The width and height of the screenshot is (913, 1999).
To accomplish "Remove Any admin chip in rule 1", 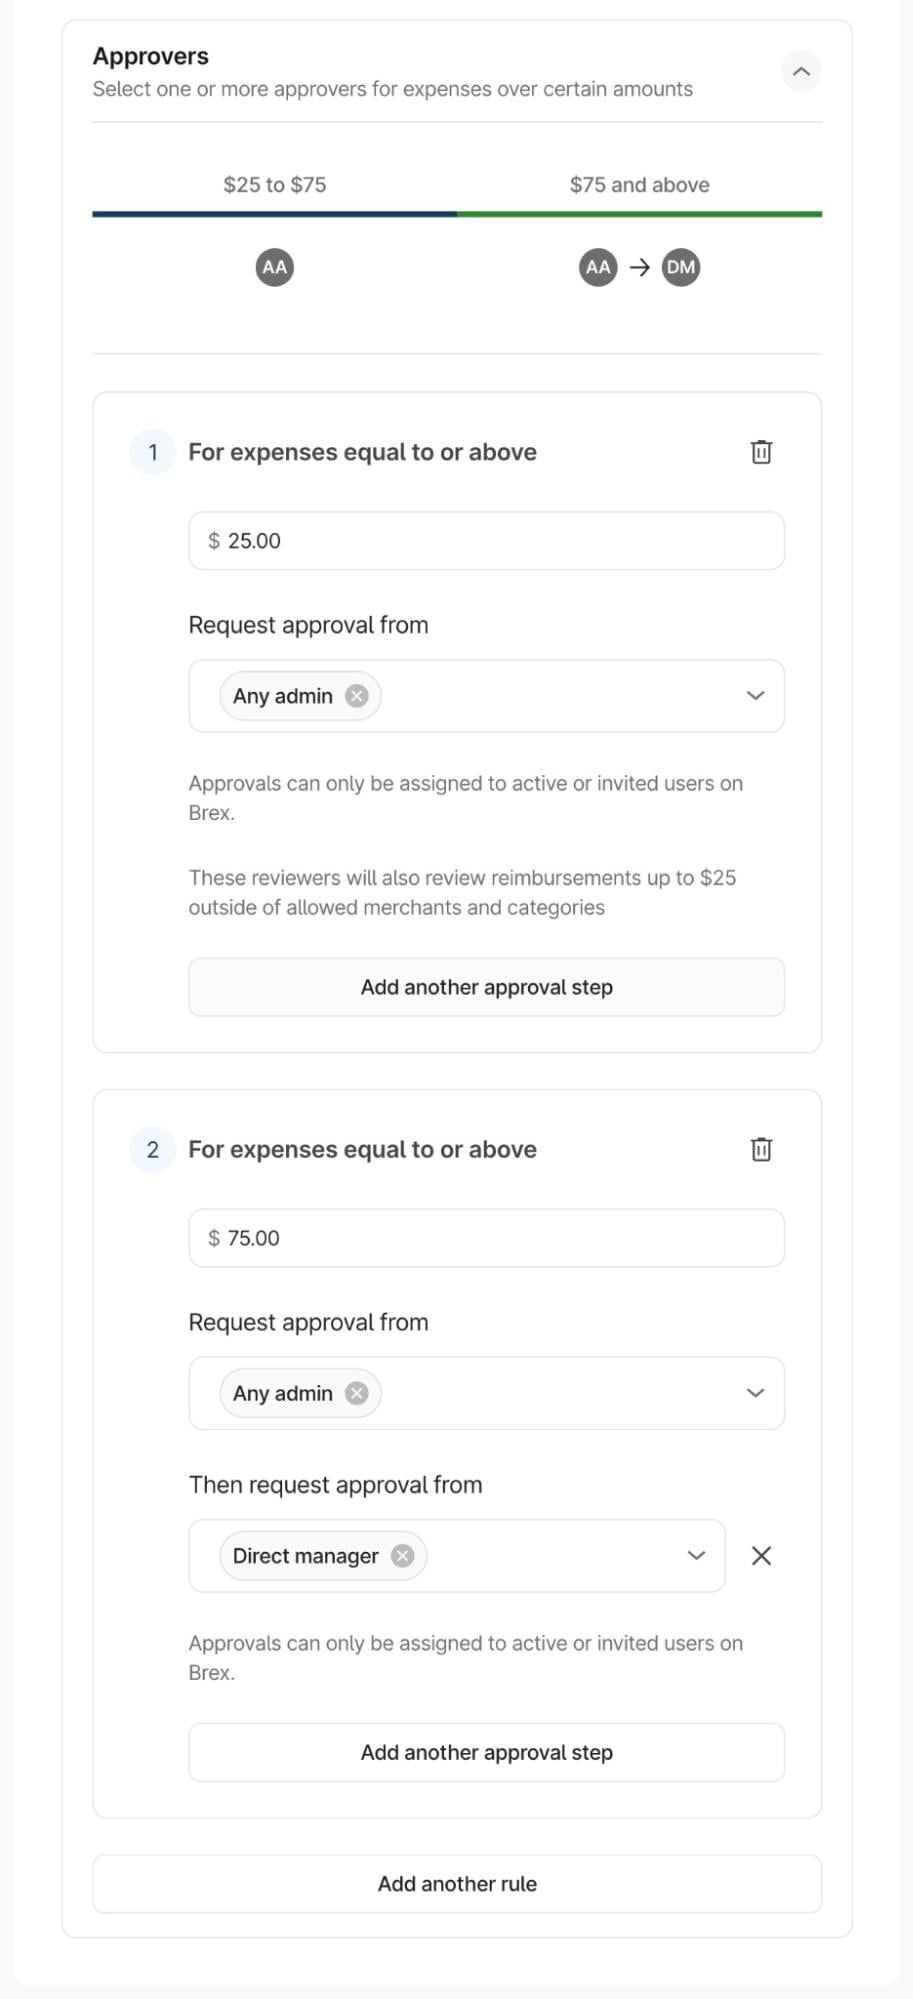I will click(357, 696).
